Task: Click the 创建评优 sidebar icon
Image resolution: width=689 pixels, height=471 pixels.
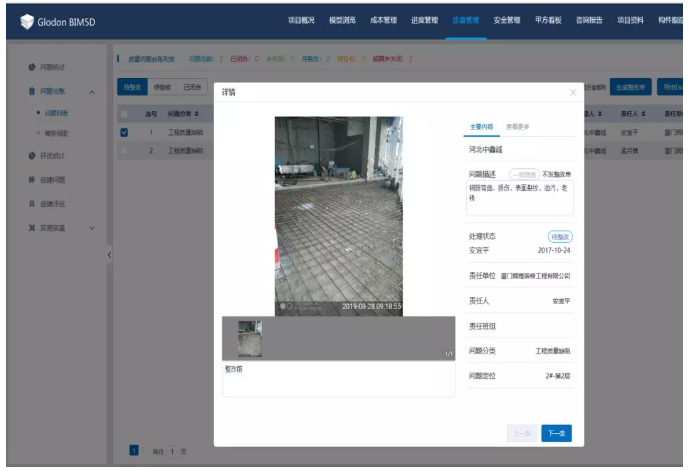Action: [x=31, y=204]
